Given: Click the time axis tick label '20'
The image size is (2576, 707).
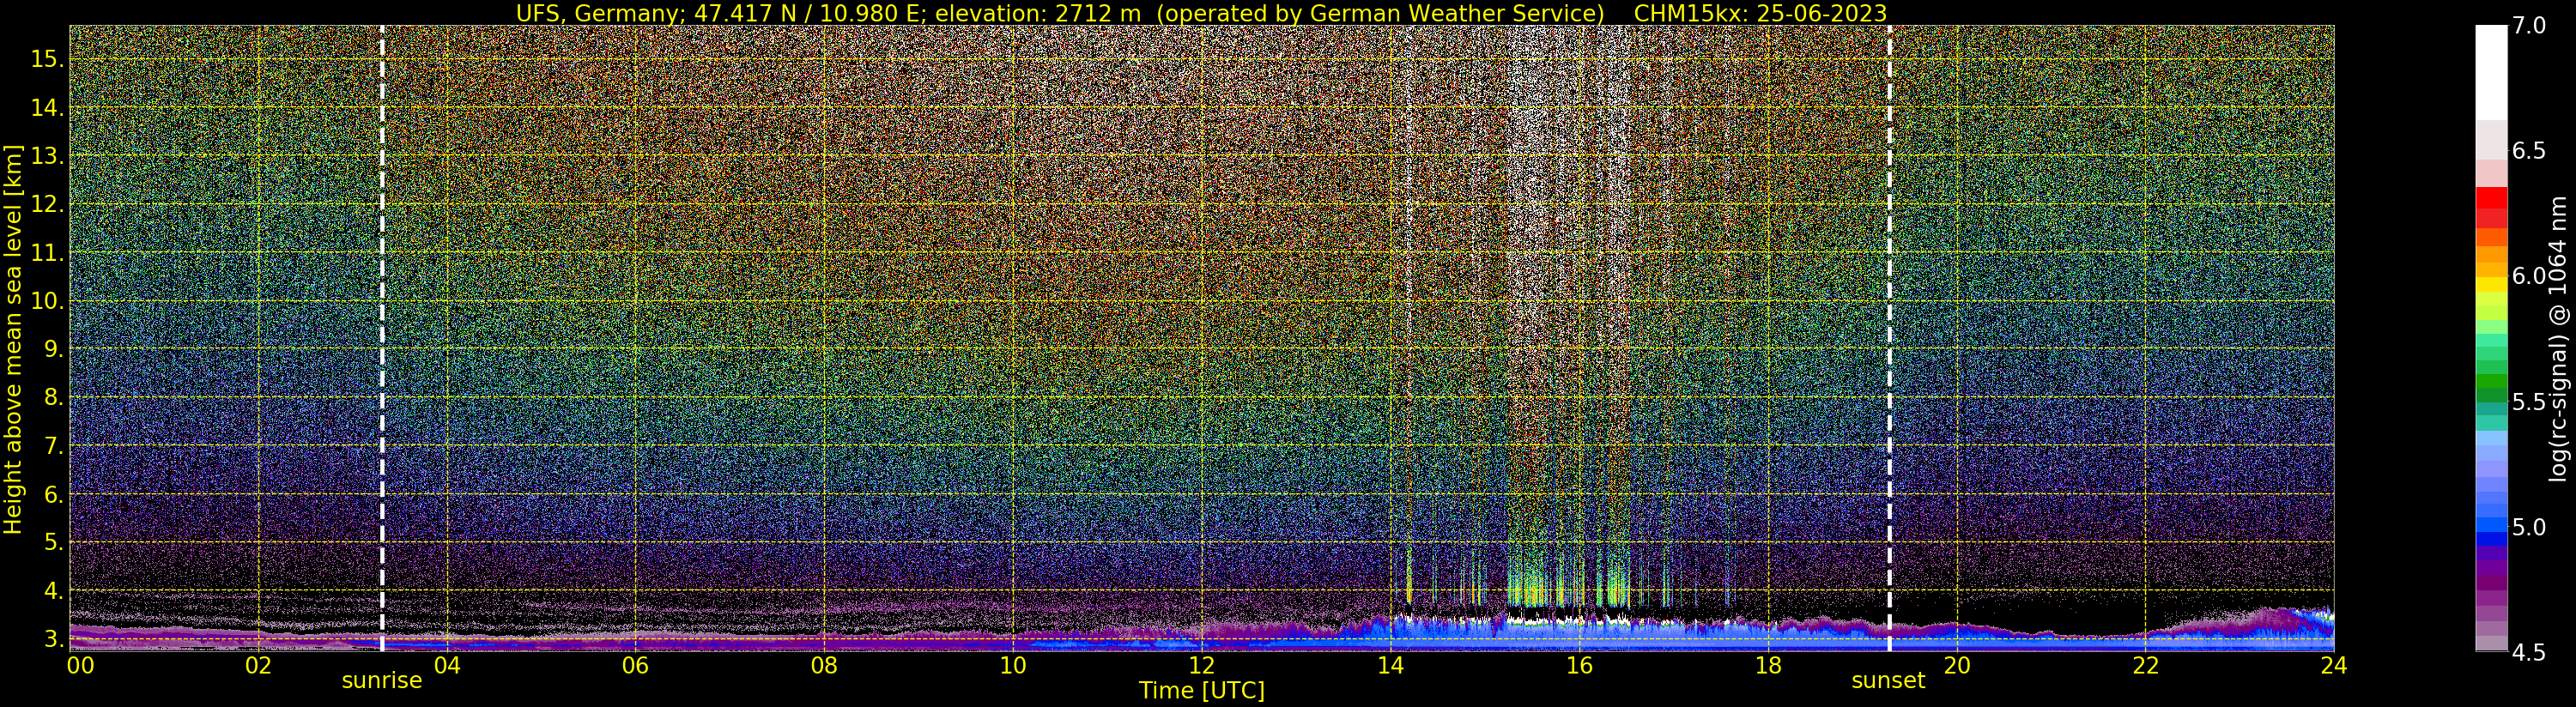Looking at the screenshot, I should point(1957,665).
